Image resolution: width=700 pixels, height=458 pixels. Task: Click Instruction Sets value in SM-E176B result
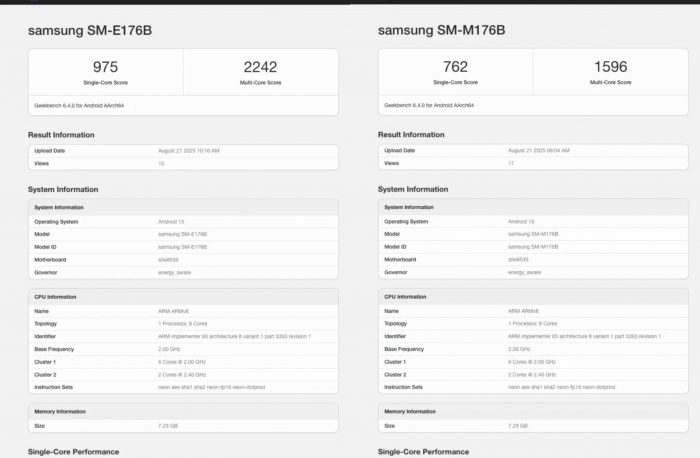click(211, 387)
